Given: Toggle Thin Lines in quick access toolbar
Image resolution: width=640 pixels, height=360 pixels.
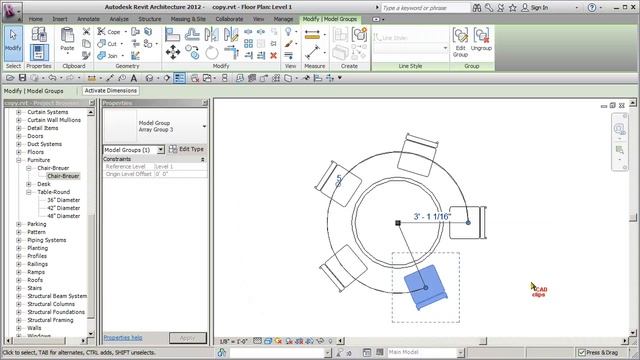Looking at the screenshot, I should 180,78.
